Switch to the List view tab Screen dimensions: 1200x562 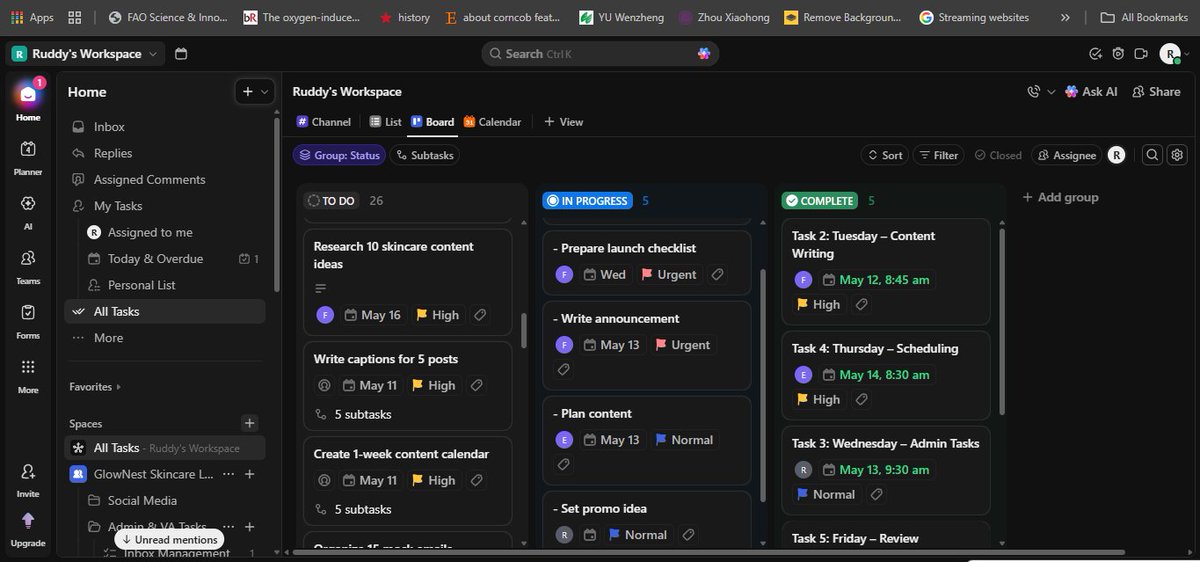click(x=386, y=122)
